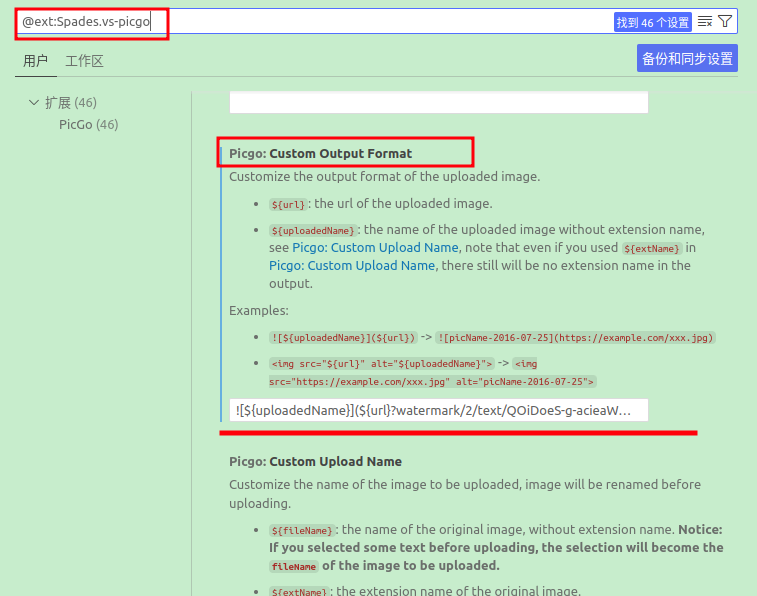Click the Custom Output Format setting title
This screenshot has height=596, width=757.
(x=321, y=153)
